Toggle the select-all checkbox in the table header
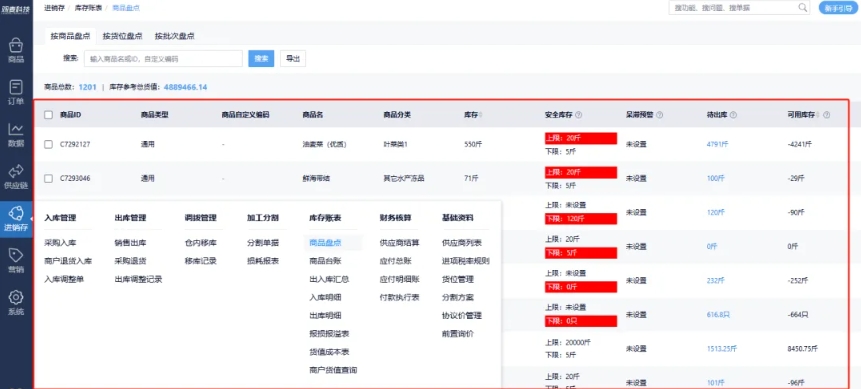This screenshot has width=861, height=389. point(48,115)
